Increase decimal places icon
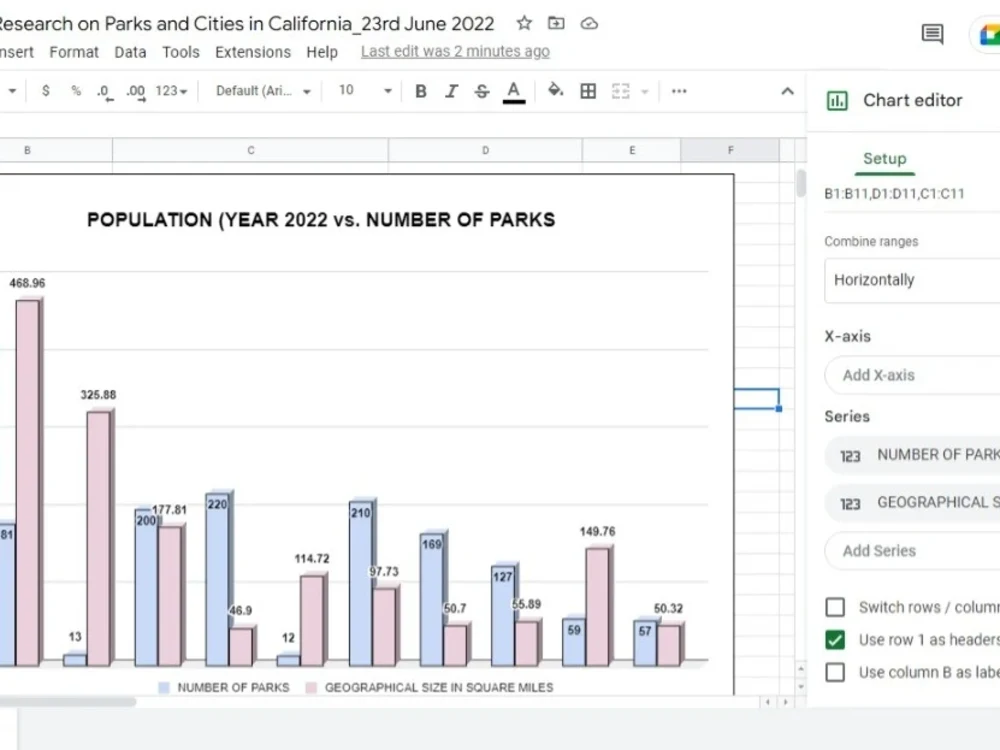Viewport: 1000px width, 750px height. [x=135, y=92]
